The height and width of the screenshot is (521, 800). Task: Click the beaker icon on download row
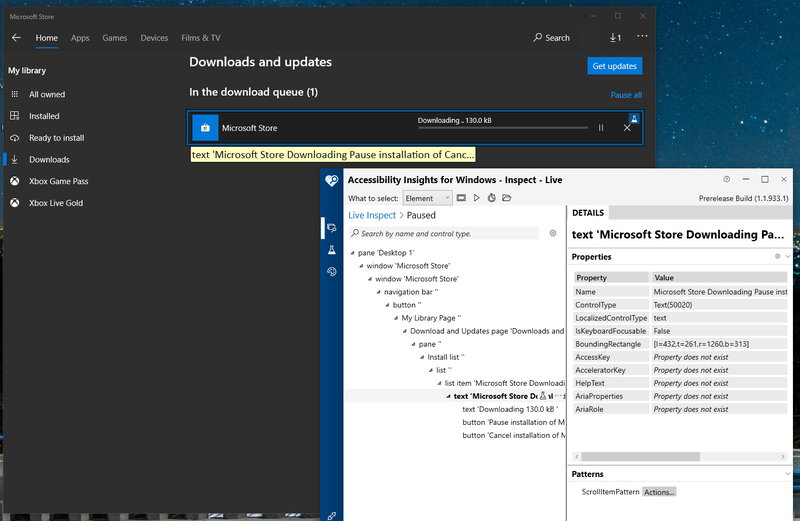click(x=634, y=119)
